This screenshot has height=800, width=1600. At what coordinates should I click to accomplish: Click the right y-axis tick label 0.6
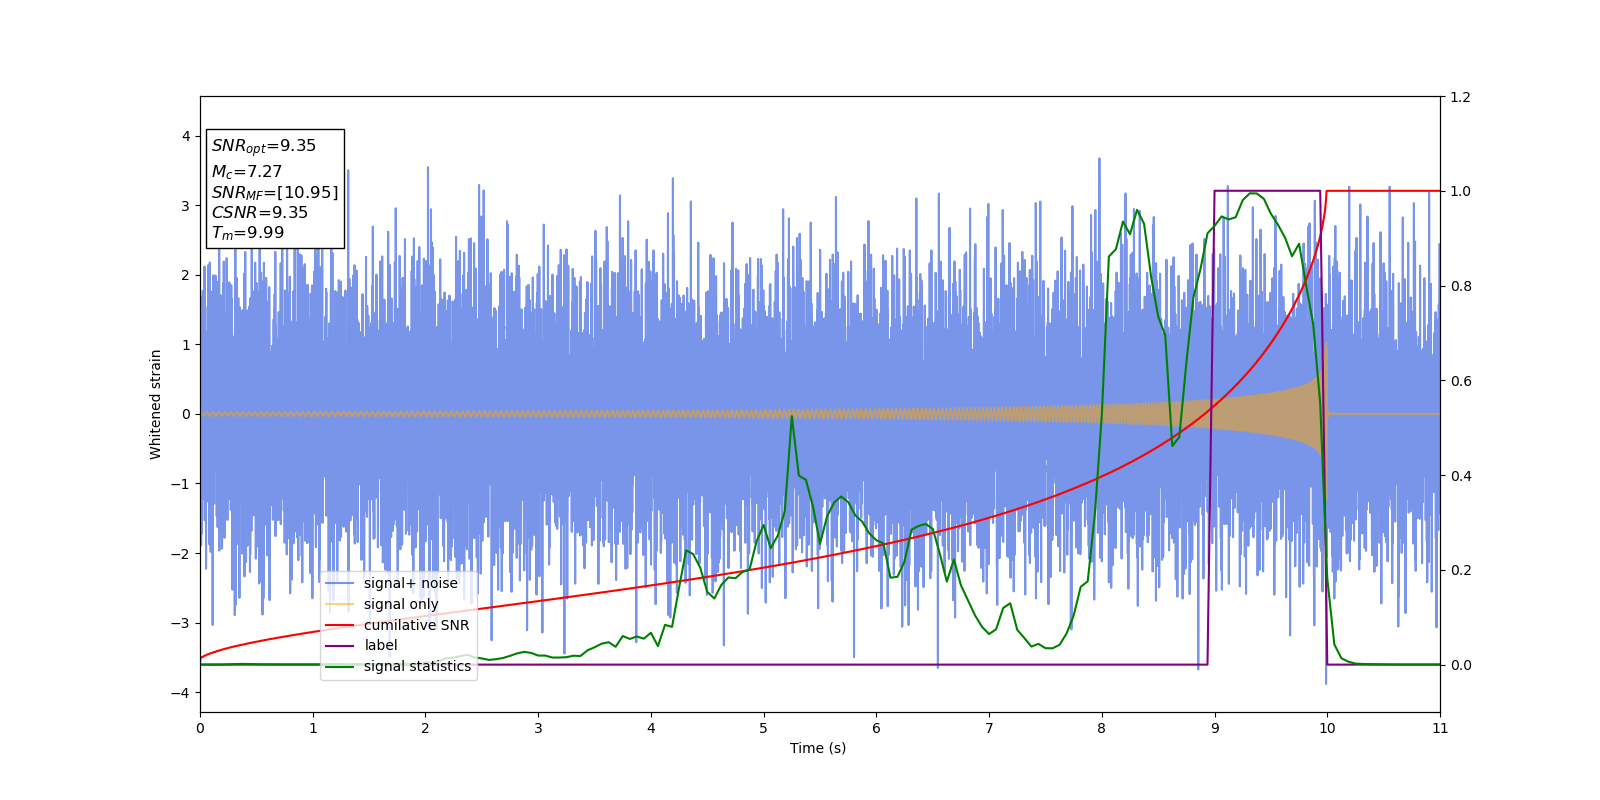(1460, 381)
